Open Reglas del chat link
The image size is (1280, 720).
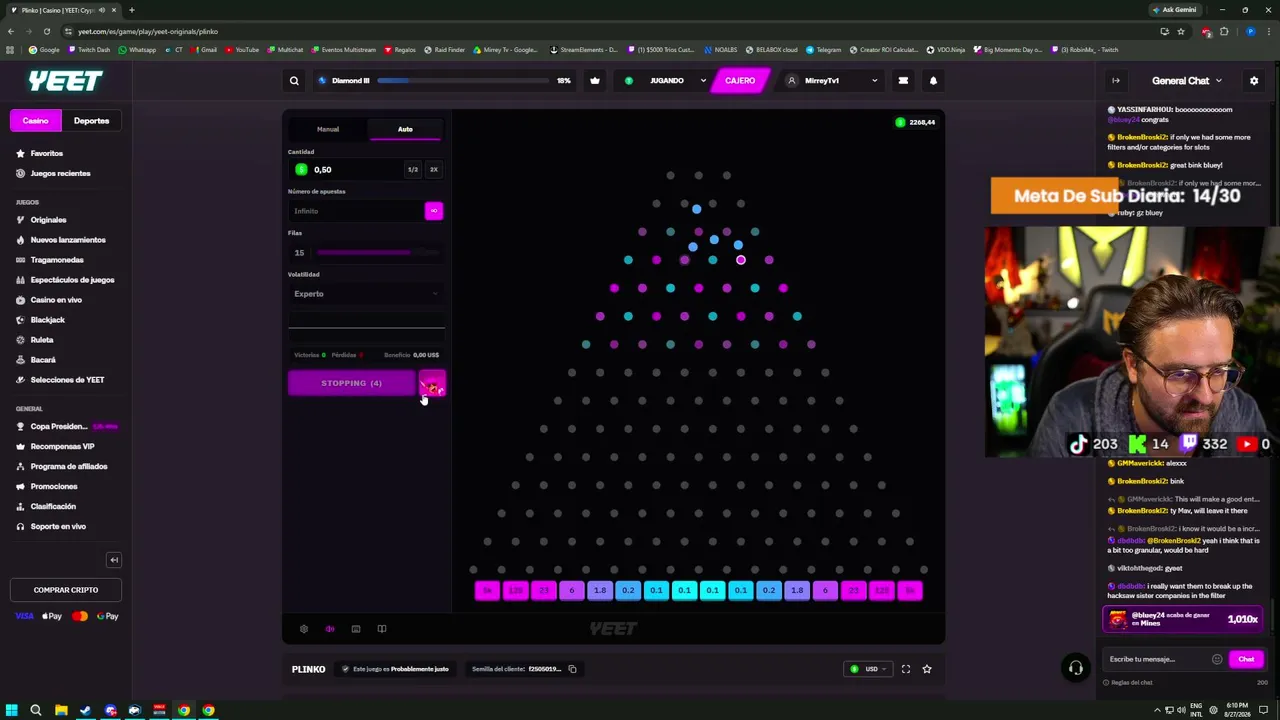click(1131, 683)
